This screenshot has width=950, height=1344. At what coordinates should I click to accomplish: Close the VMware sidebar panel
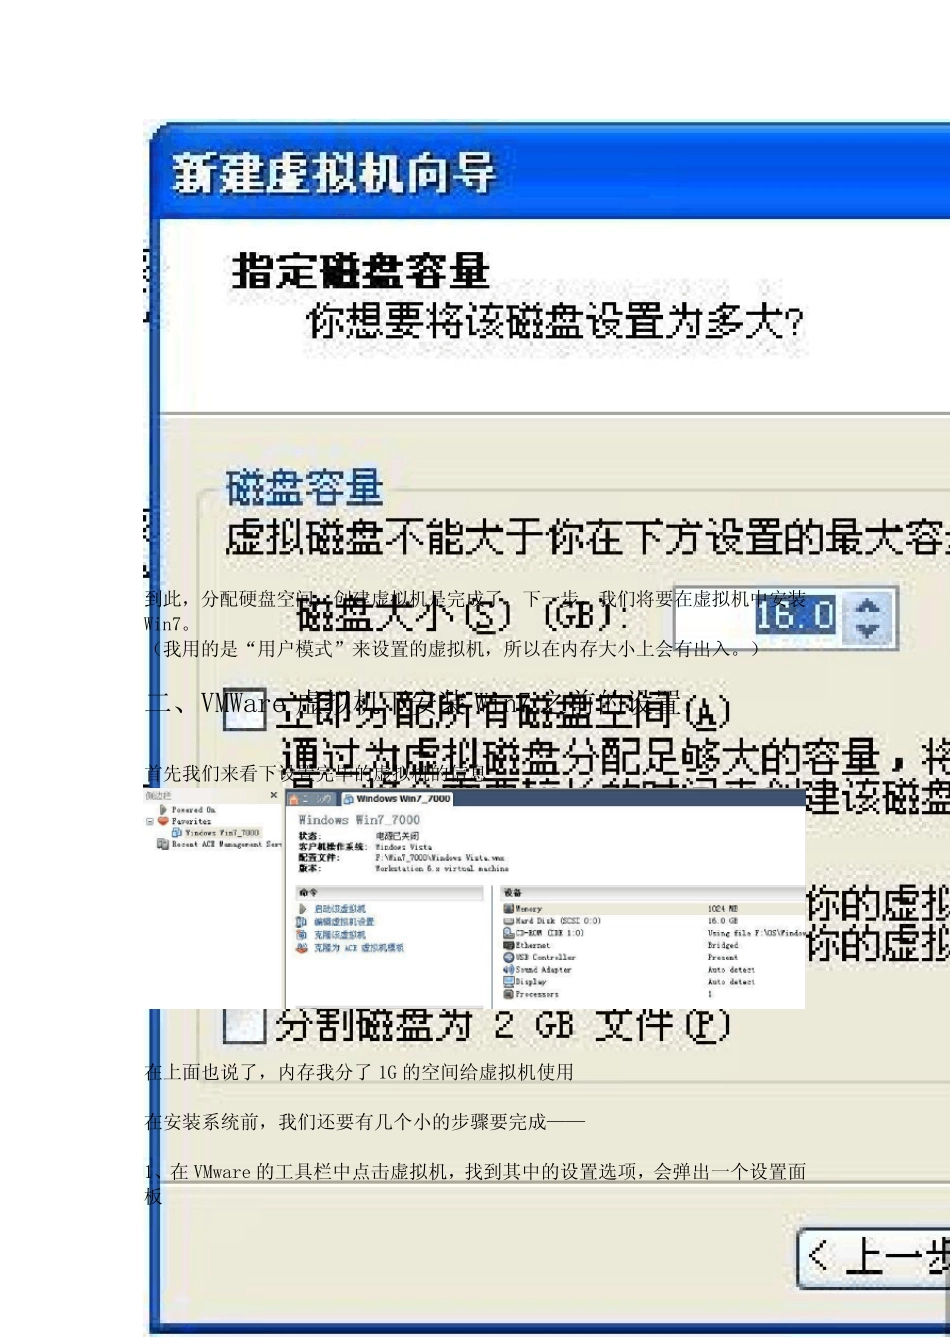click(x=274, y=796)
